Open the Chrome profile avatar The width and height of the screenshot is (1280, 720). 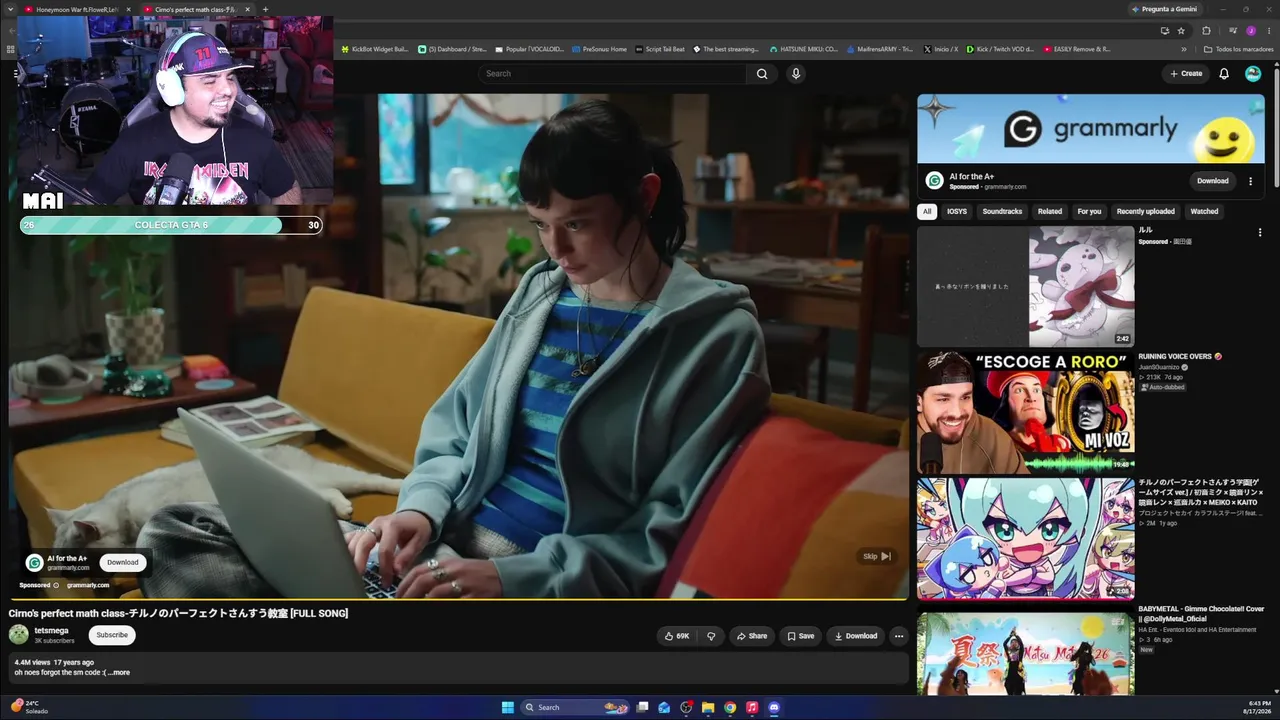pyautogui.click(x=1251, y=30)
